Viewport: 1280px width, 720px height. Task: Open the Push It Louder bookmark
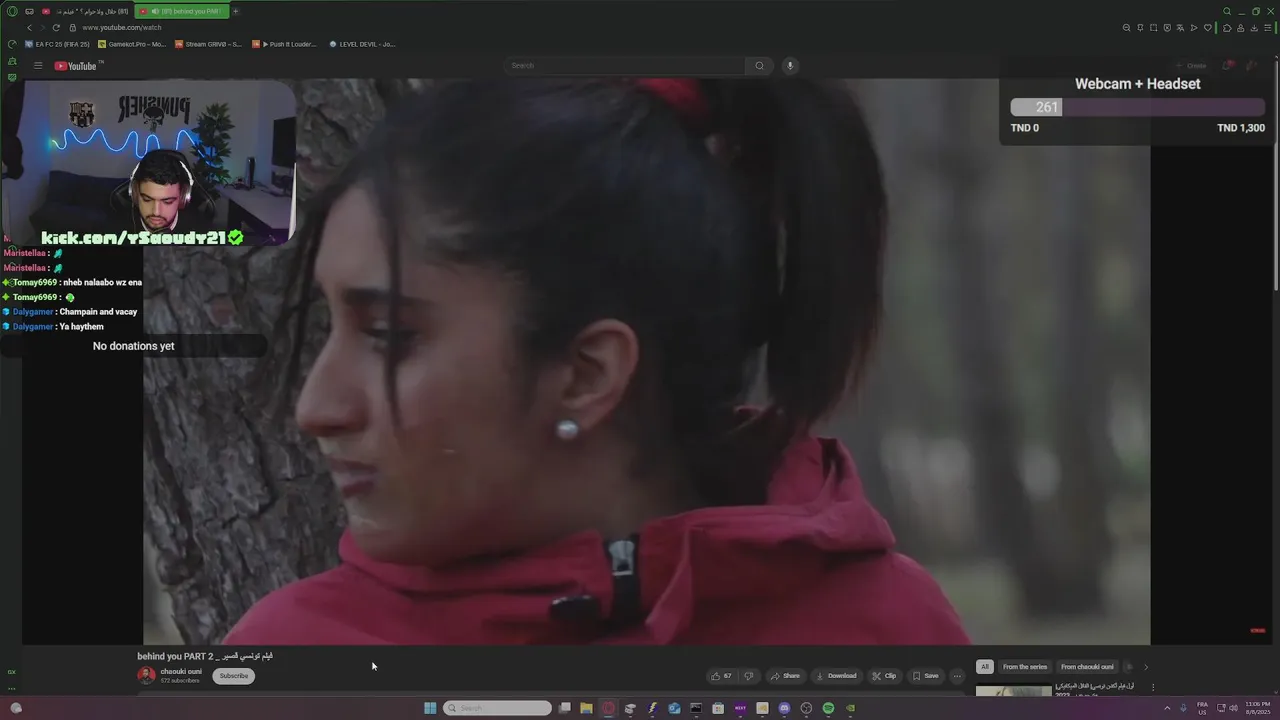(x=284, y=44)
